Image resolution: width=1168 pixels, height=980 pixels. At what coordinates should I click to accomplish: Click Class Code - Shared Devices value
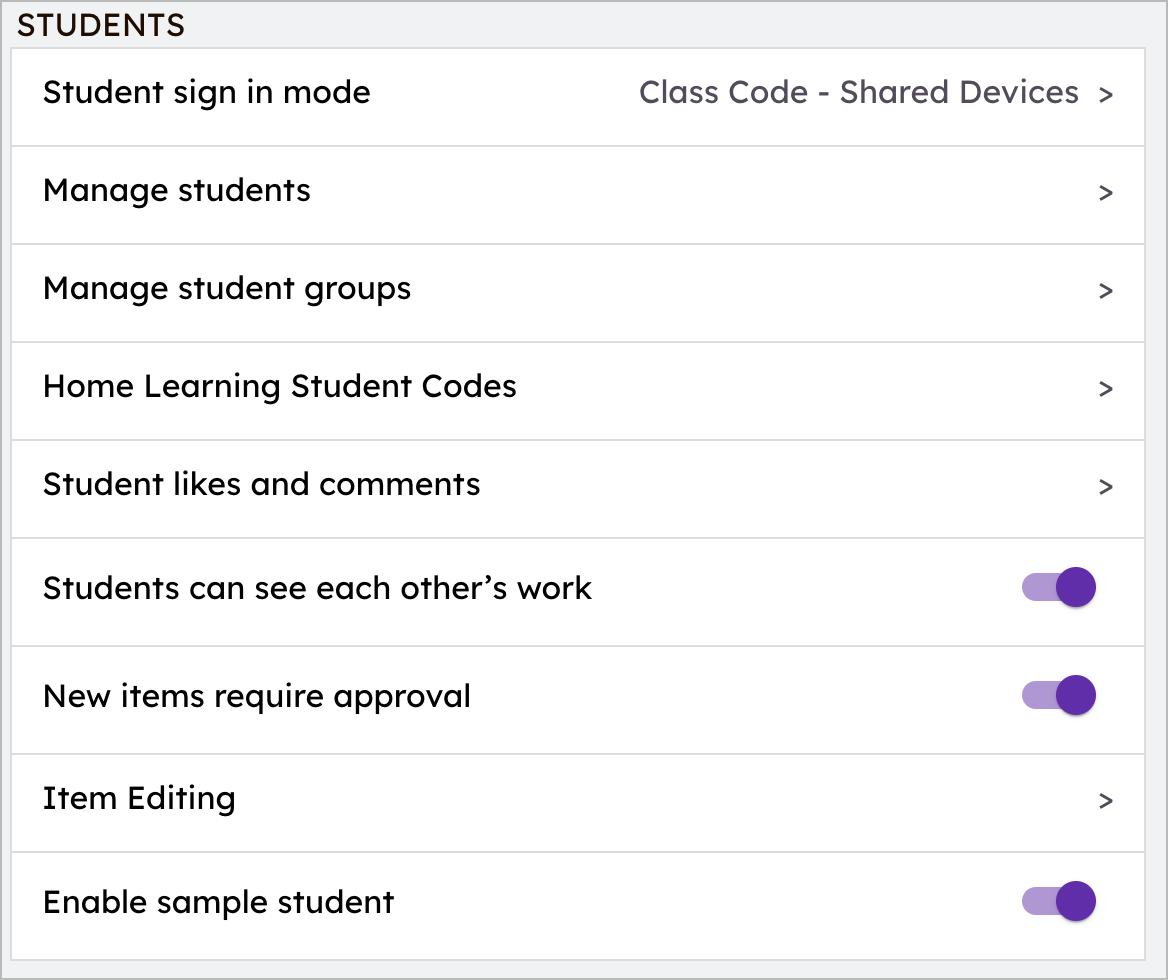(858, 93)
